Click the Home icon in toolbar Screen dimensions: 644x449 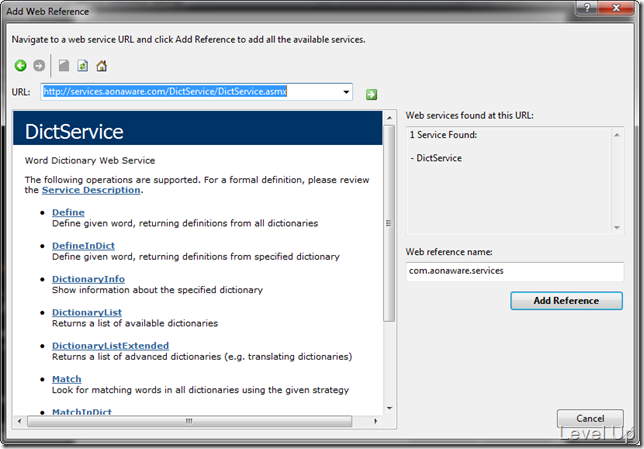click(x=101, y=66)
